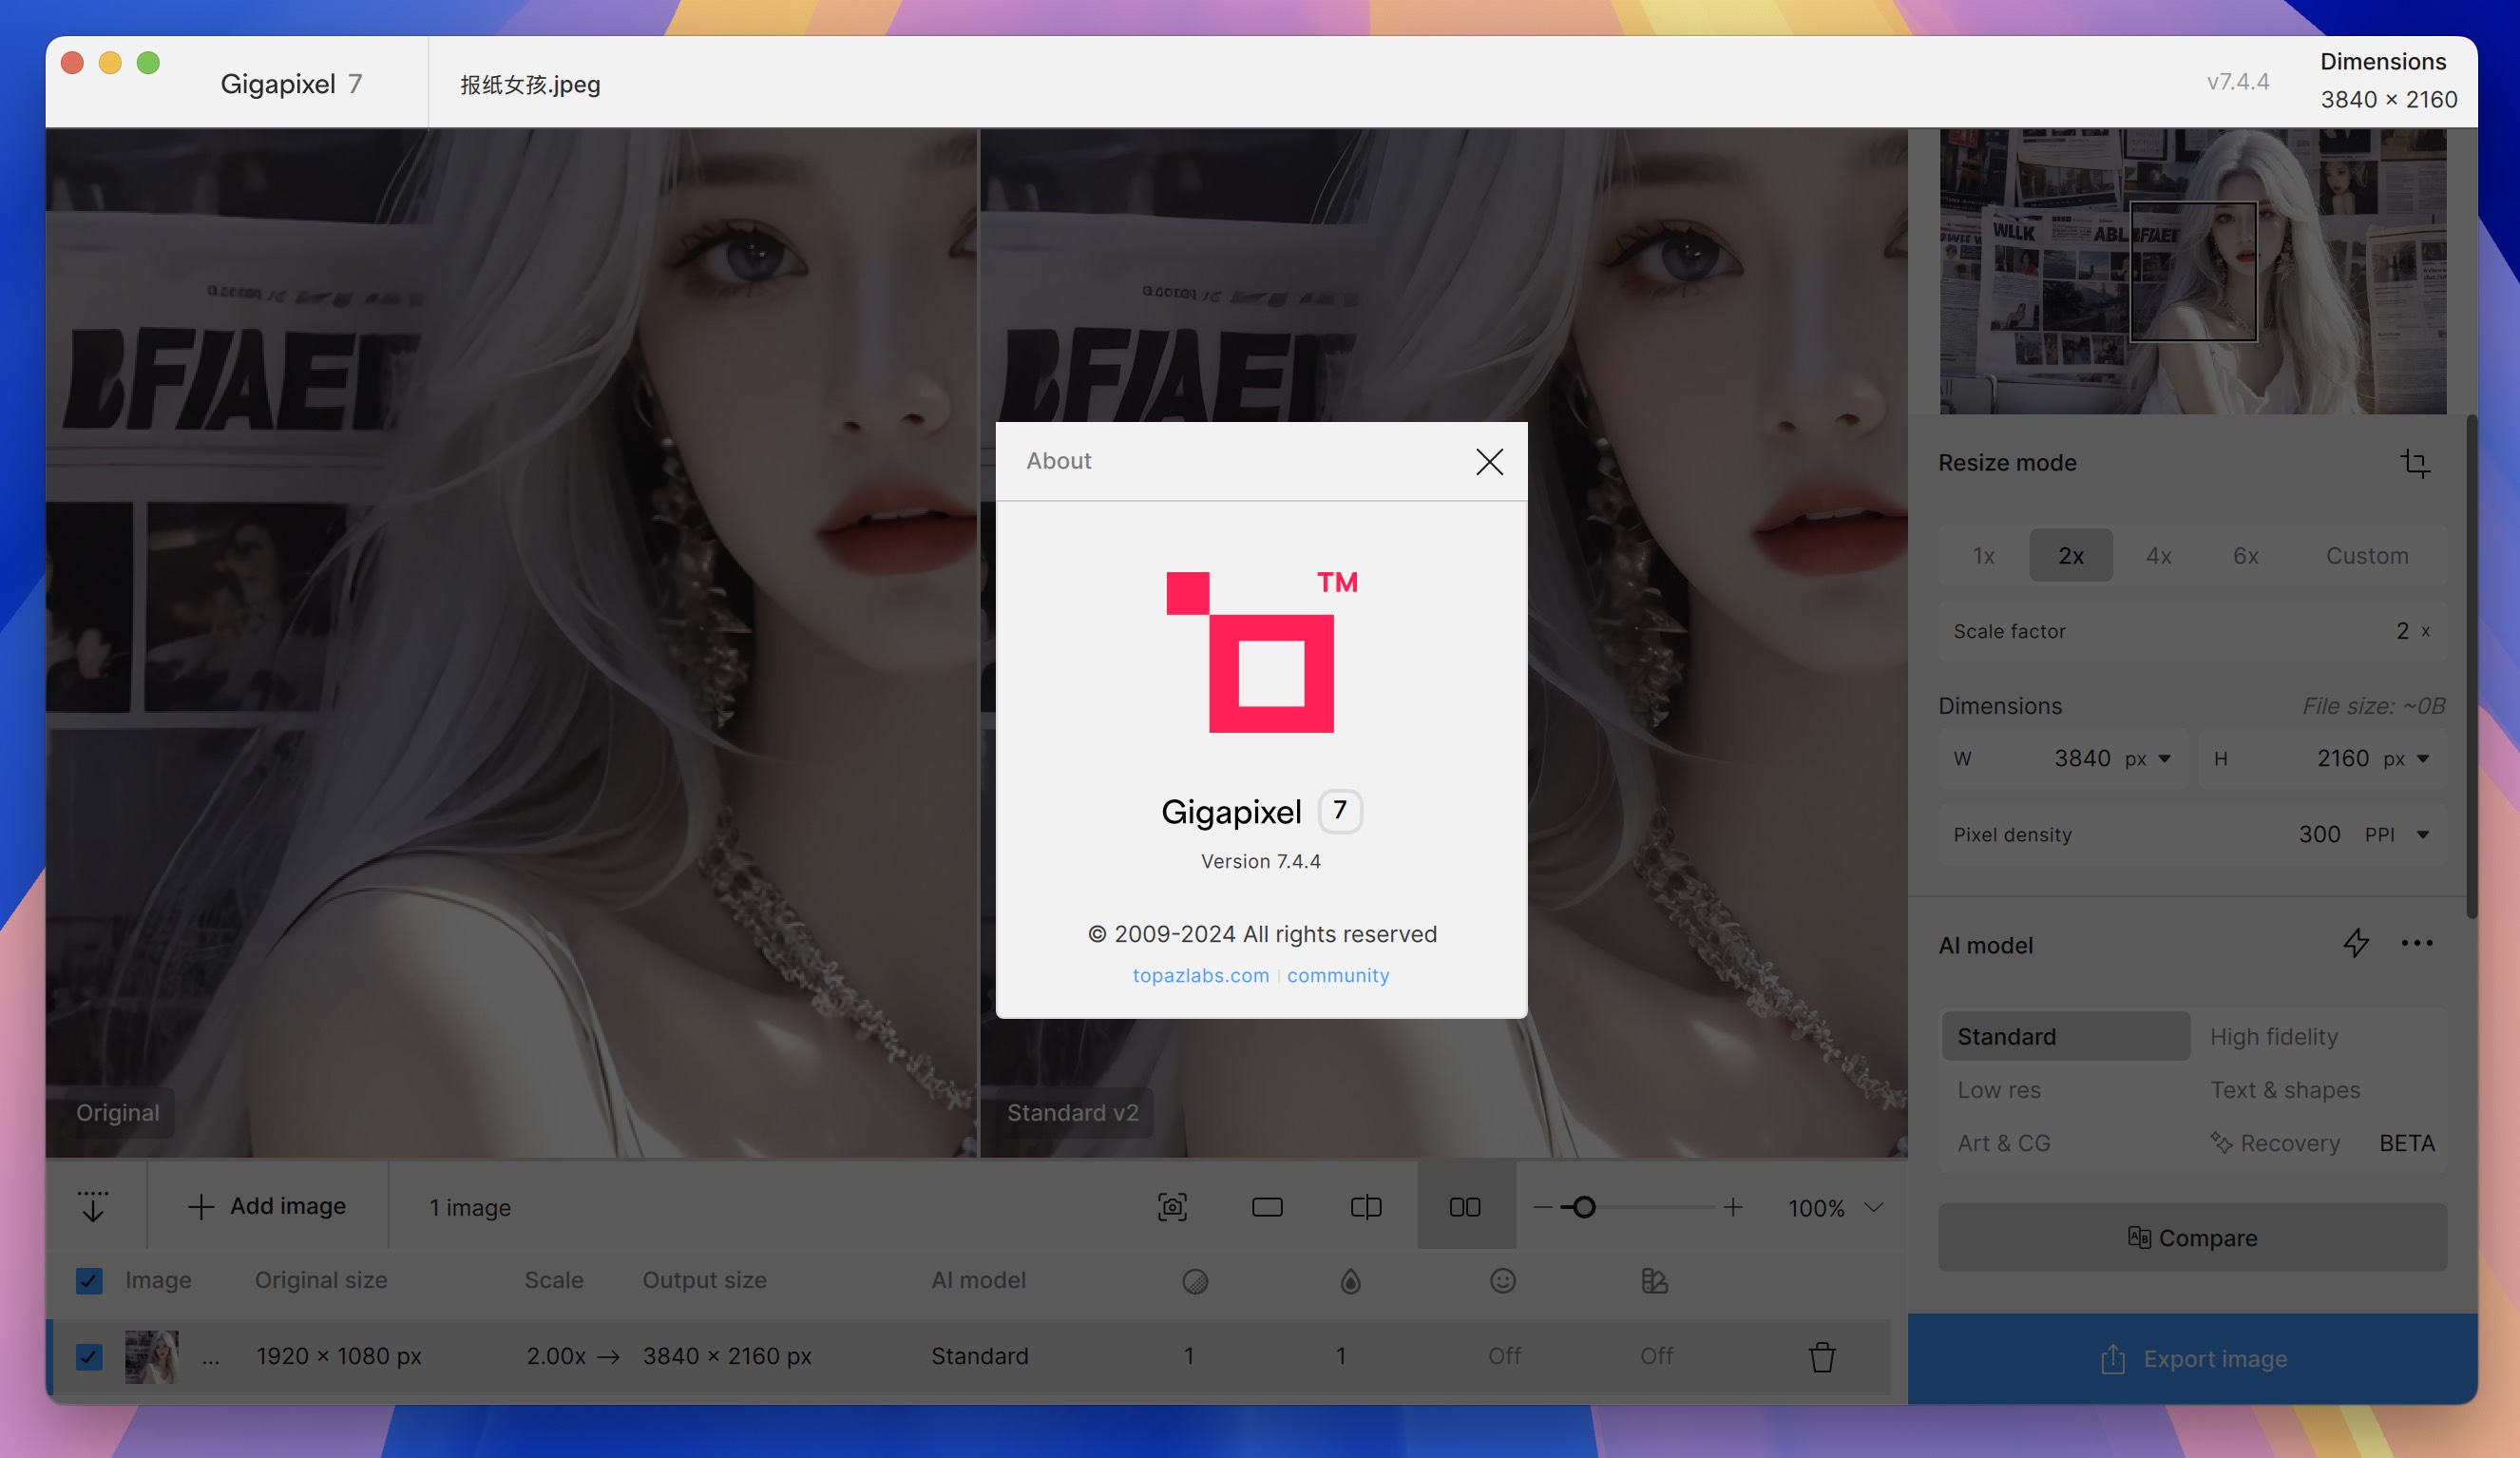Click the Standard AI model cell in row
The height and width of the screenshot is (1458, 2520).
(979, 1357)
